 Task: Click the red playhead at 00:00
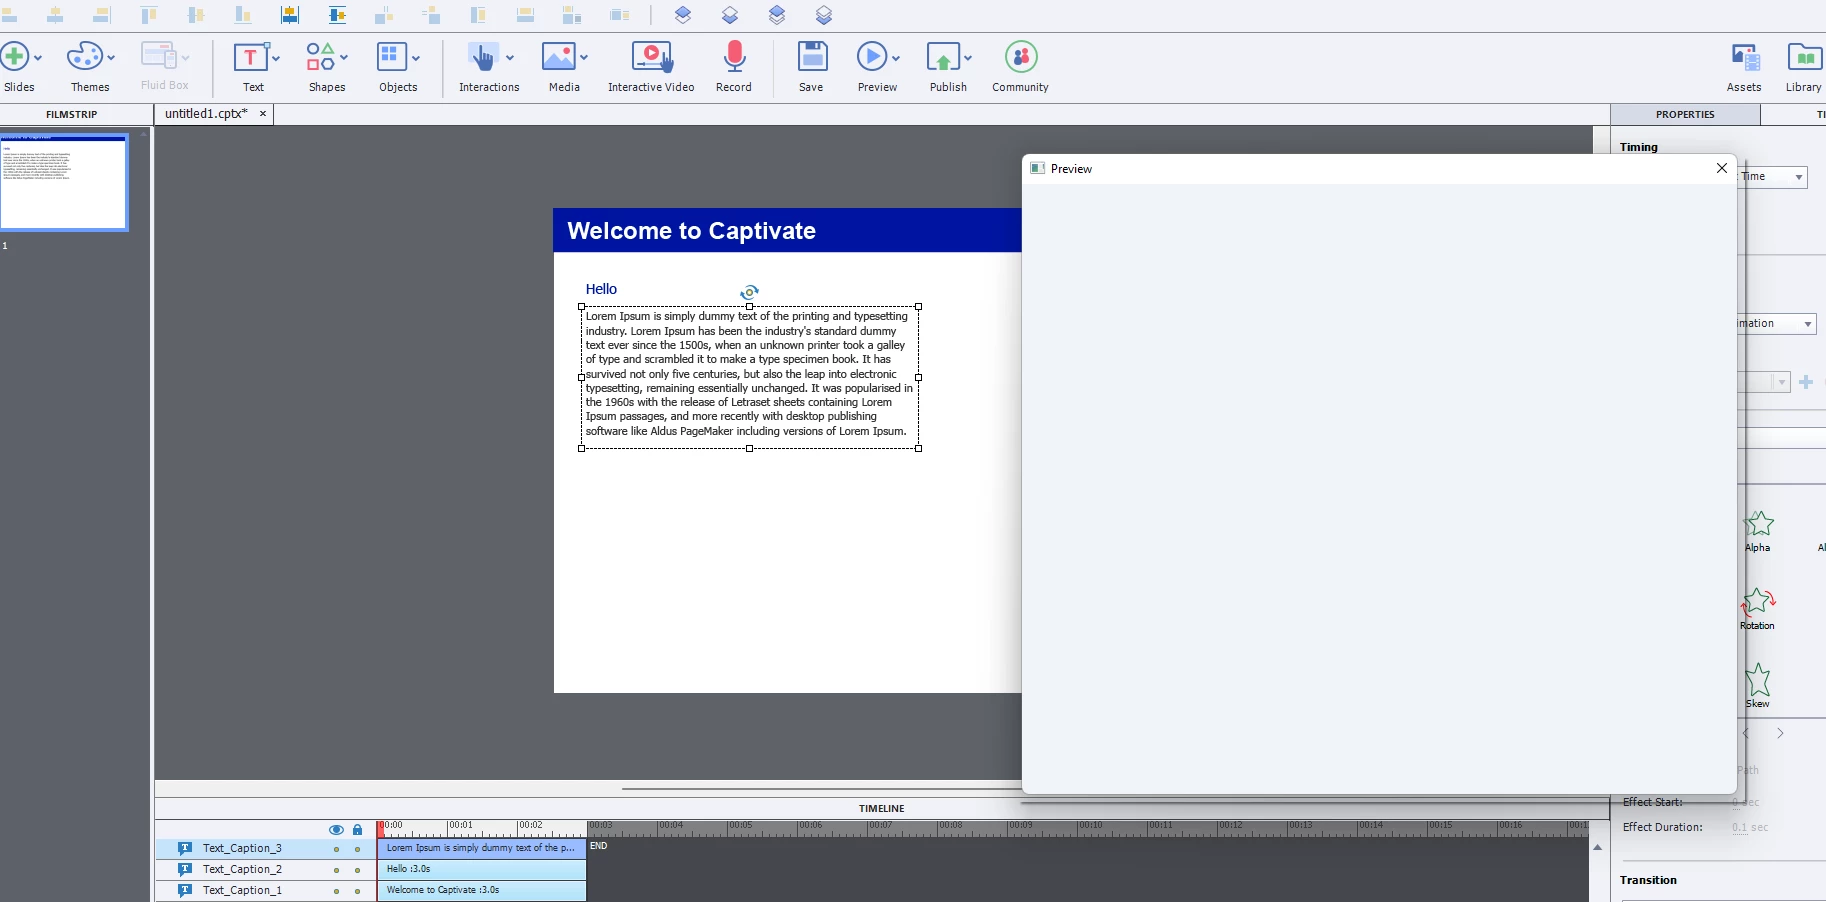click(380, 829)
